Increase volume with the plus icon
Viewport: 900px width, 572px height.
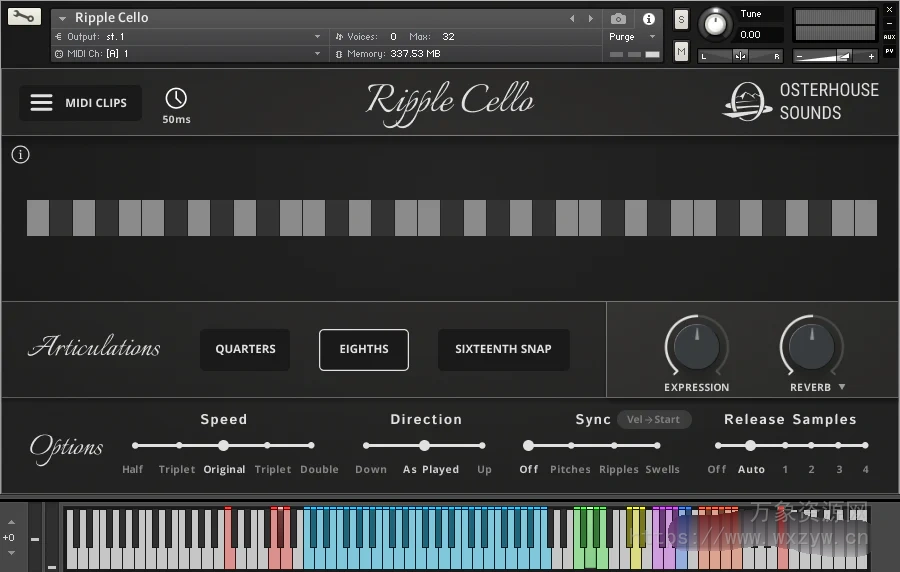pyautogui.click(x=871, y=56)
